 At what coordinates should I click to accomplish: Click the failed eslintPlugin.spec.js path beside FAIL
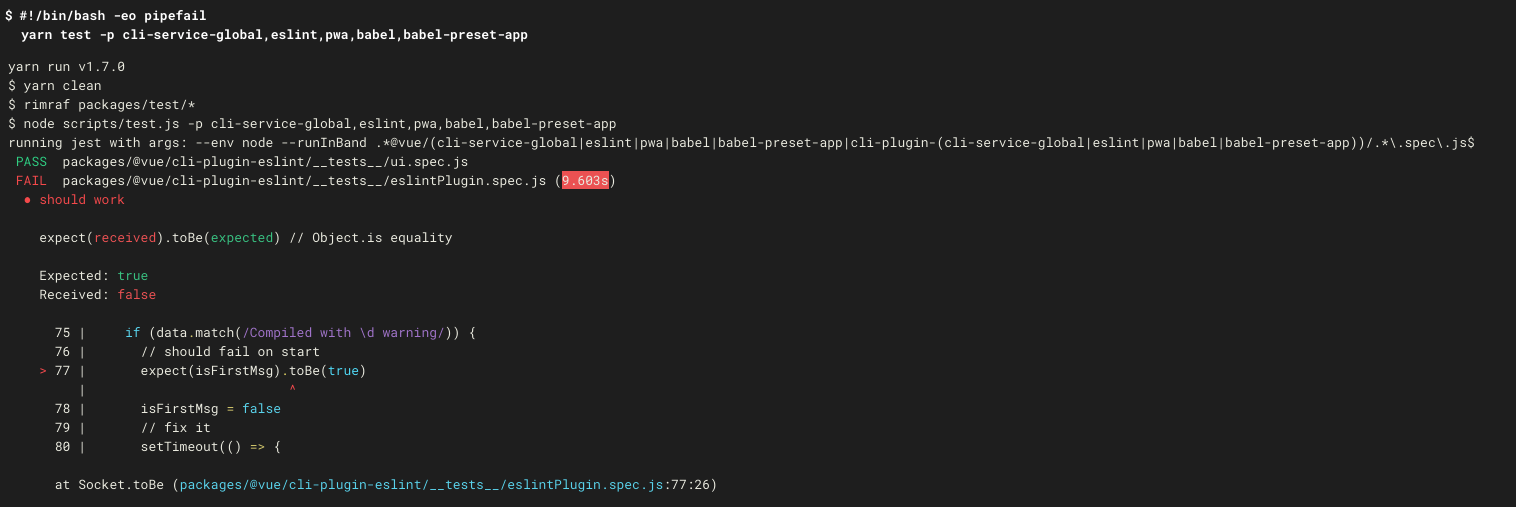click(x=304, y=181)
